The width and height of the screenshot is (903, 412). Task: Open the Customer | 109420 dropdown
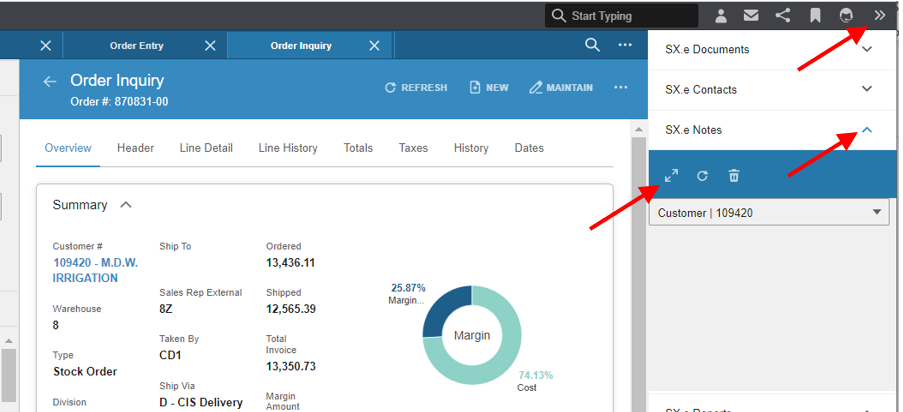click(769, 213)
